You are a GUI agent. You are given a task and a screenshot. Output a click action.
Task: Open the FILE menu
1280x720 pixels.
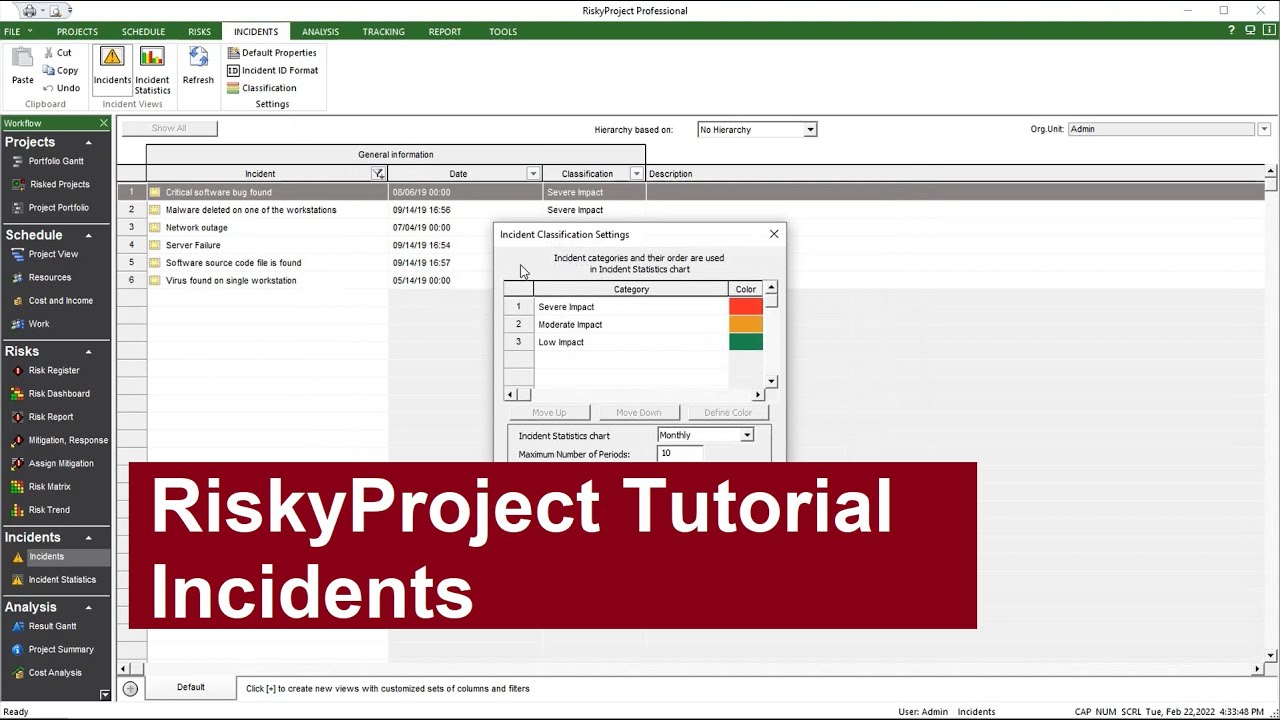(18, 32)
